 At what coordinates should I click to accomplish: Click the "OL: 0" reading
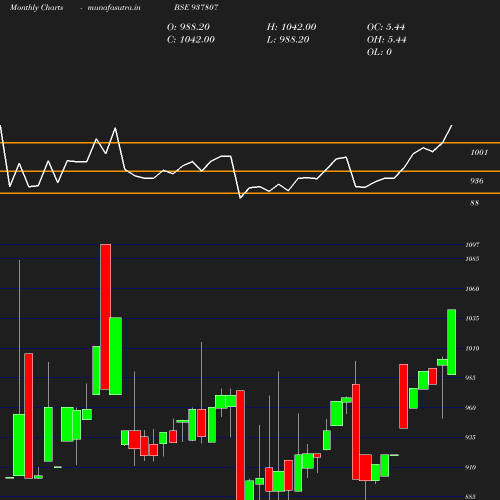point(379,52)
